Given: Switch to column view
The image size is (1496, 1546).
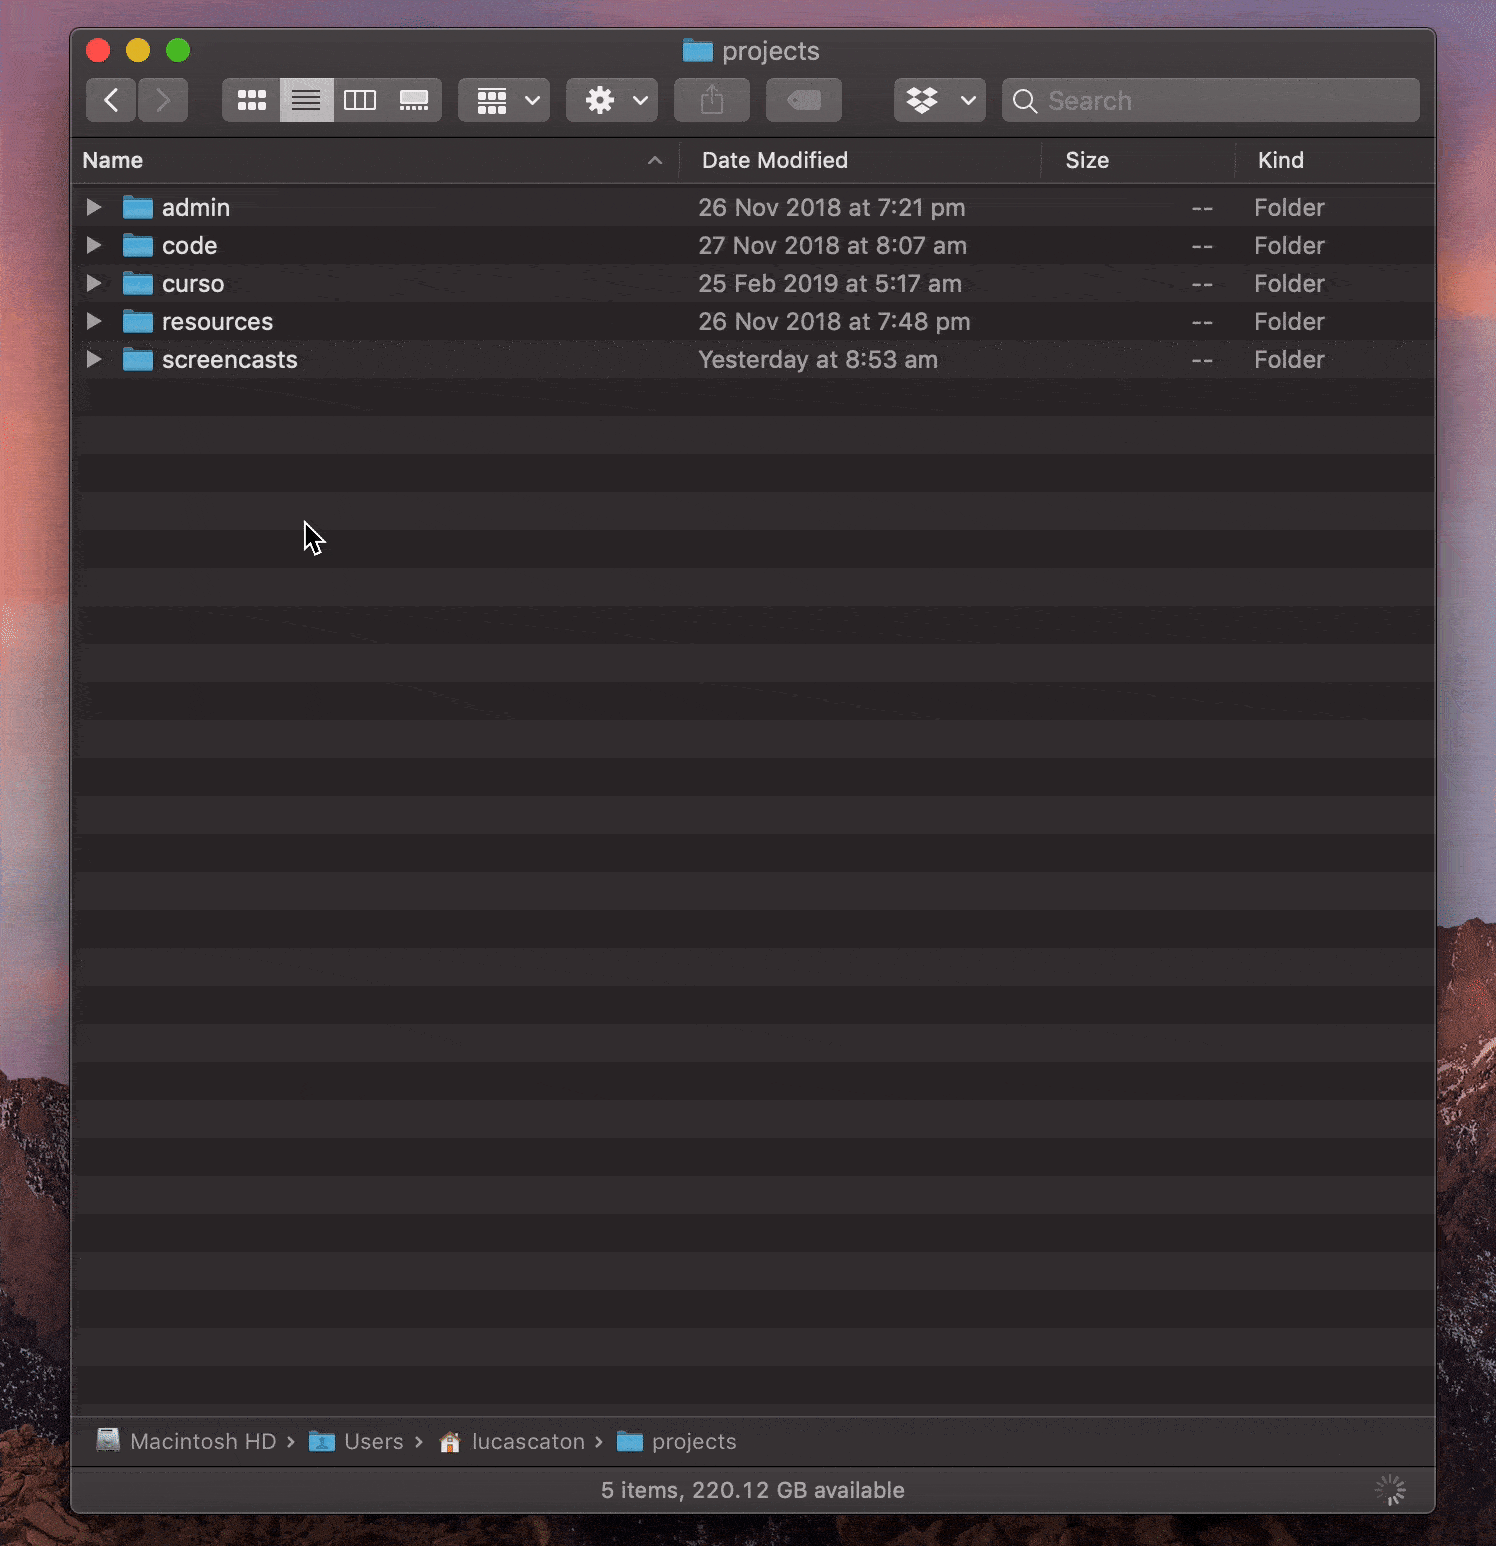Looking at the screenshot, I should click(360, 100).
